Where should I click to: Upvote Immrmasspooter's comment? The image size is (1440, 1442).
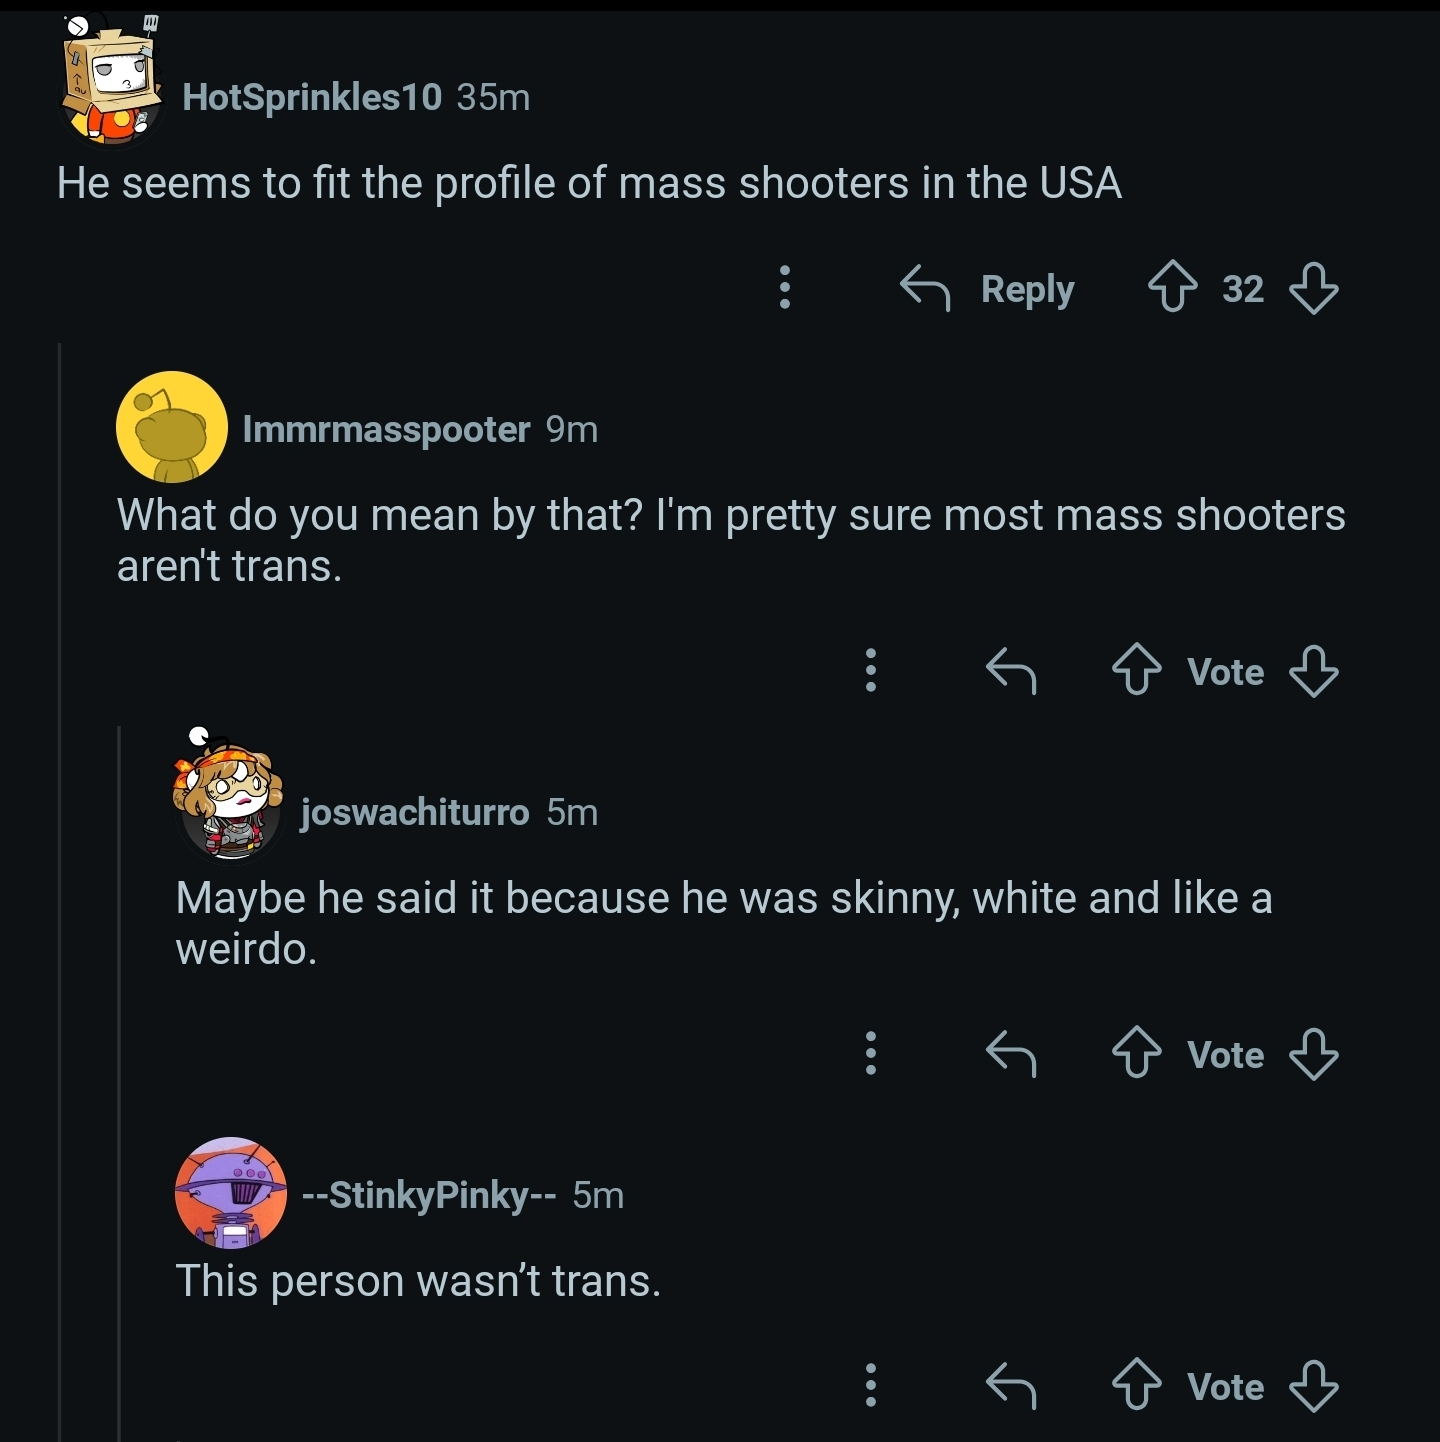(x=1137, y=670)
